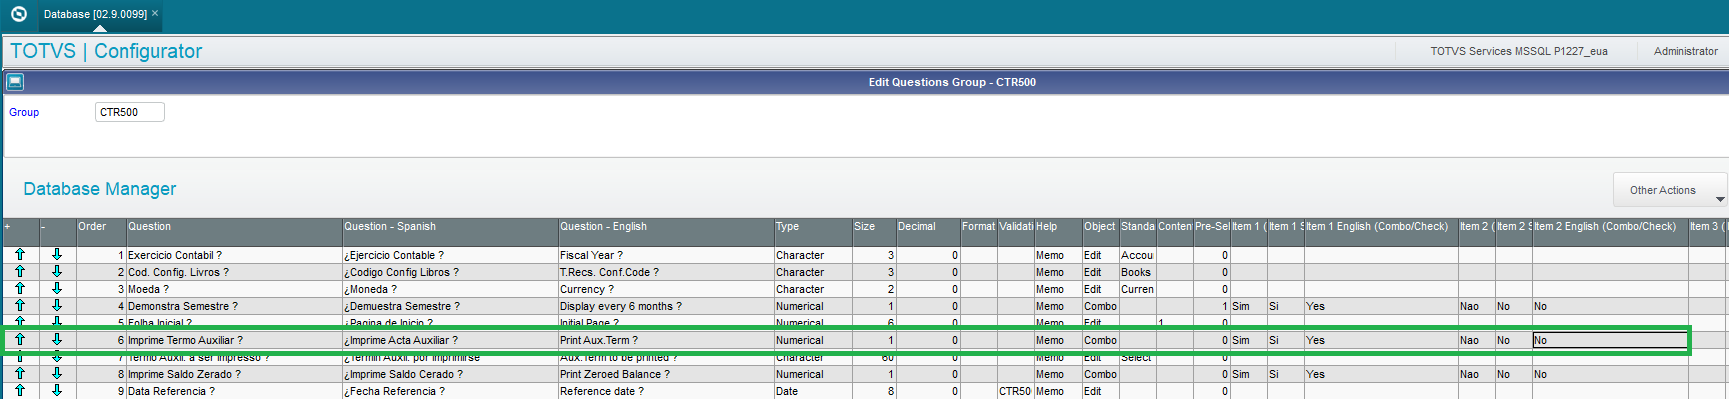Select the 'Exercicio Contabil ?' question cell
The image size is (1729, 399).
234,255
